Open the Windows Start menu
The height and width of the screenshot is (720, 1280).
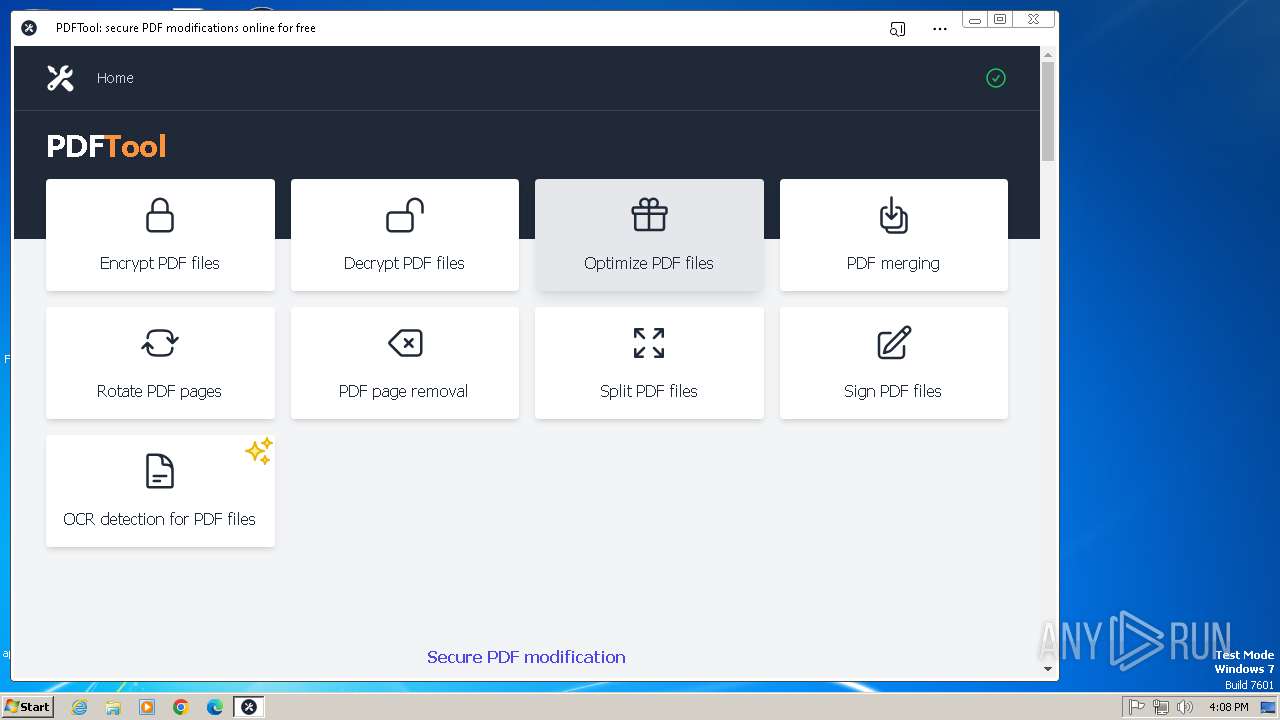tap(28, 706)
